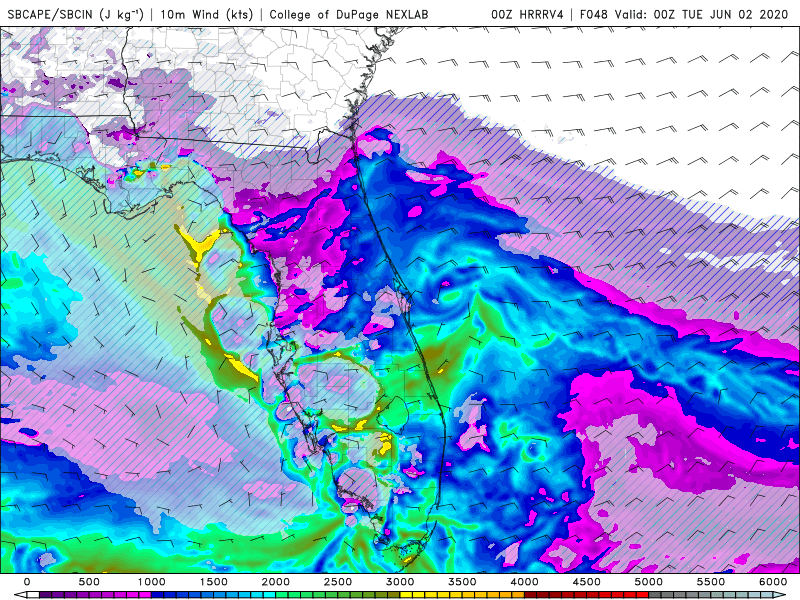The image size is (800, 600).
Task: Click the 10m Wind (kts) header label
Action: tap(206, 14)
